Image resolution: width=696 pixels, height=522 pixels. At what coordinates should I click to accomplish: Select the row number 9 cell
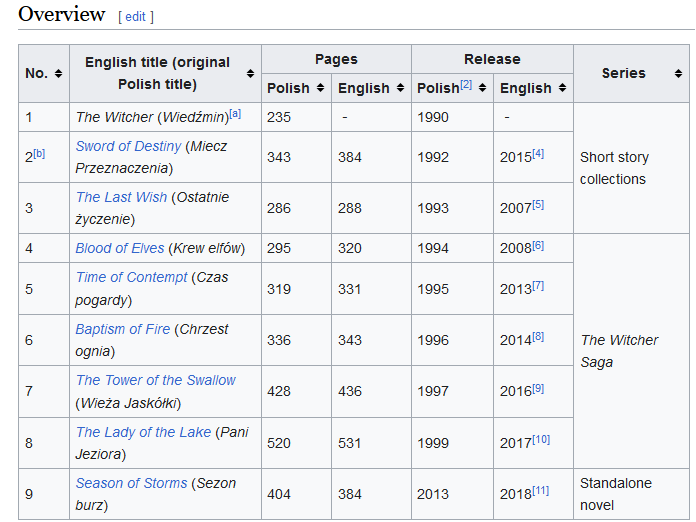44,494
